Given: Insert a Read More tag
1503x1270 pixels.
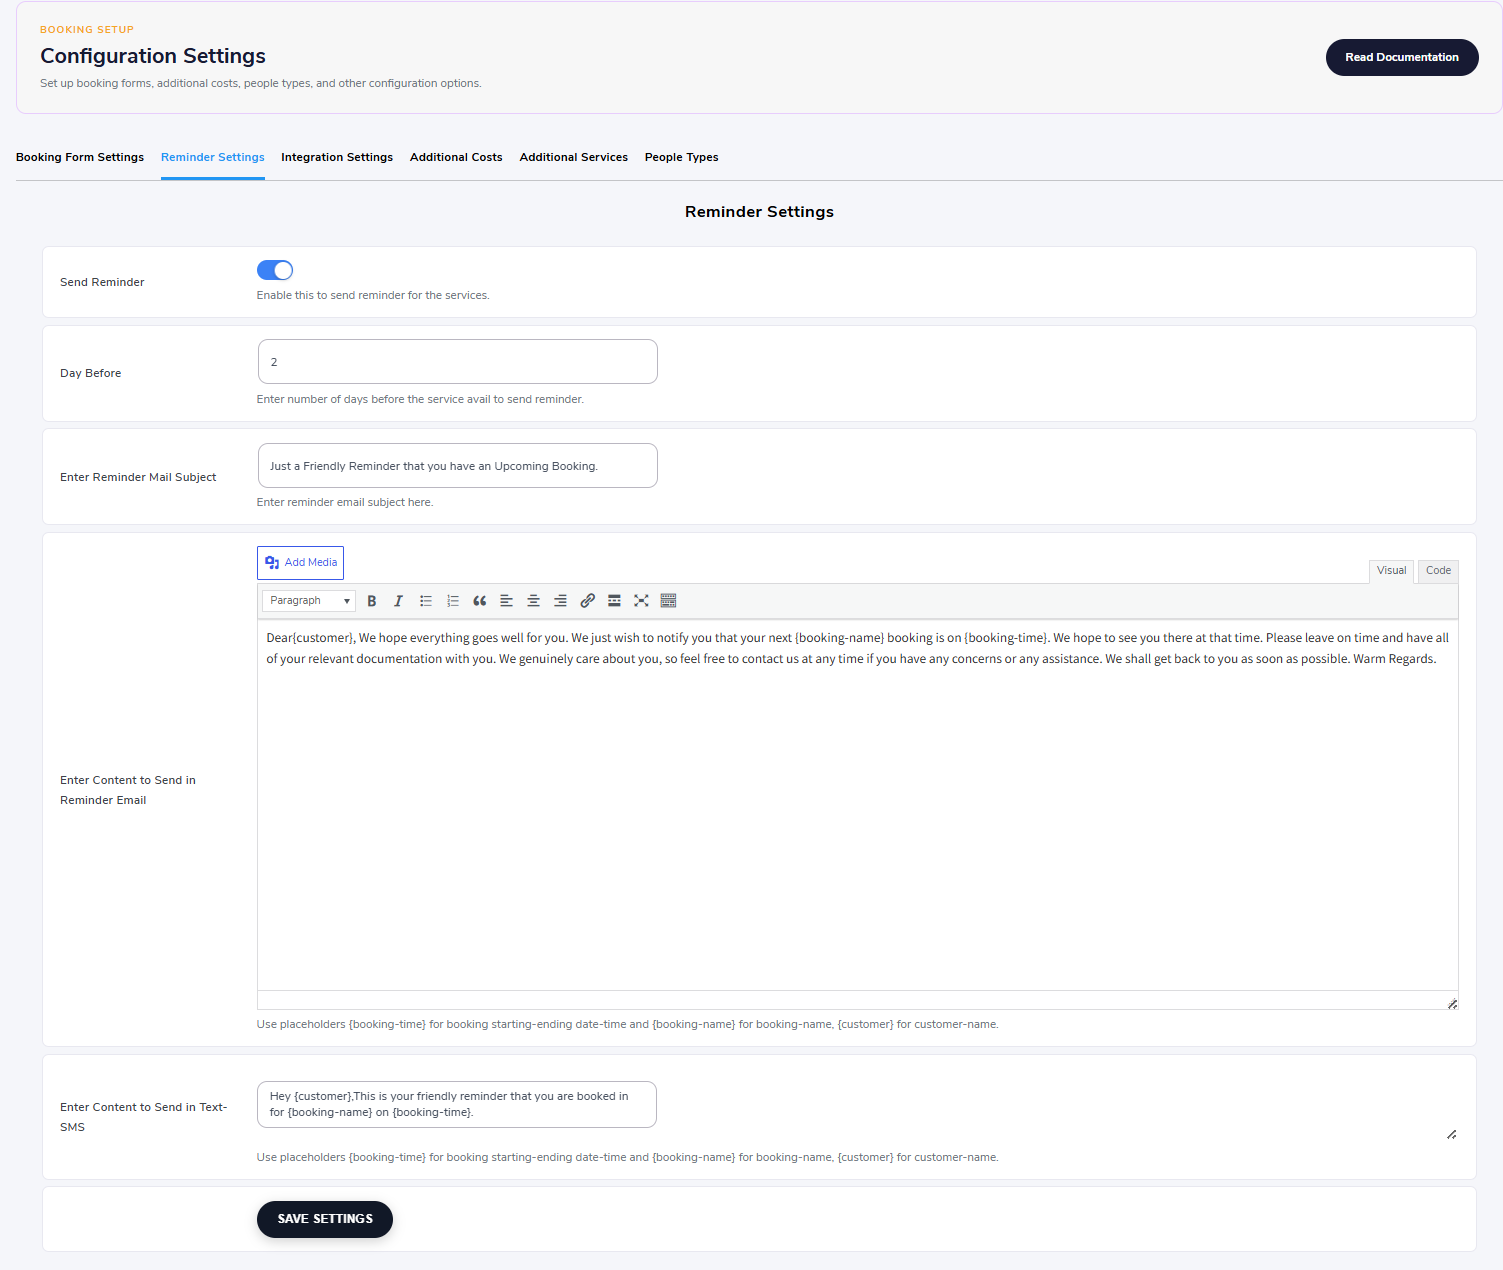Looking at the screenshot, I should [x=615, y=601].
